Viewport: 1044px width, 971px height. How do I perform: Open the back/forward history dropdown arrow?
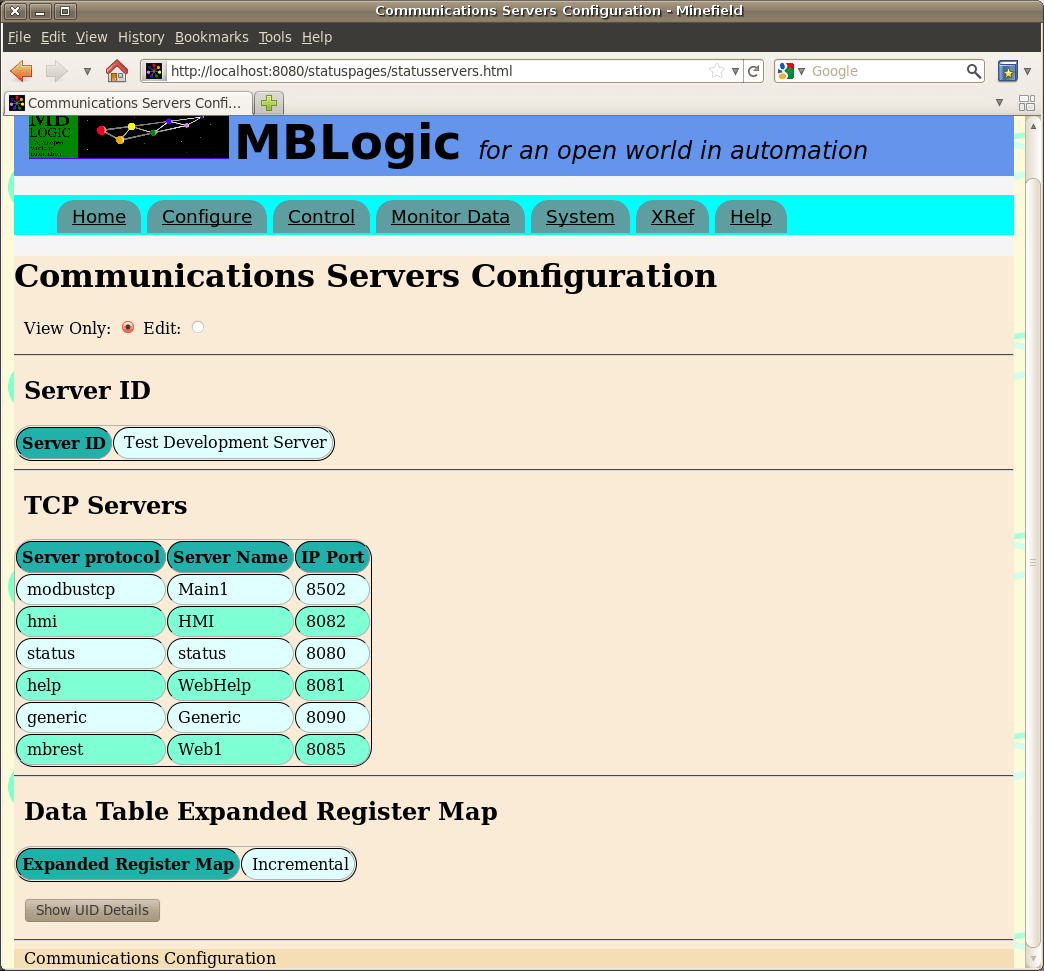point(87,71)
